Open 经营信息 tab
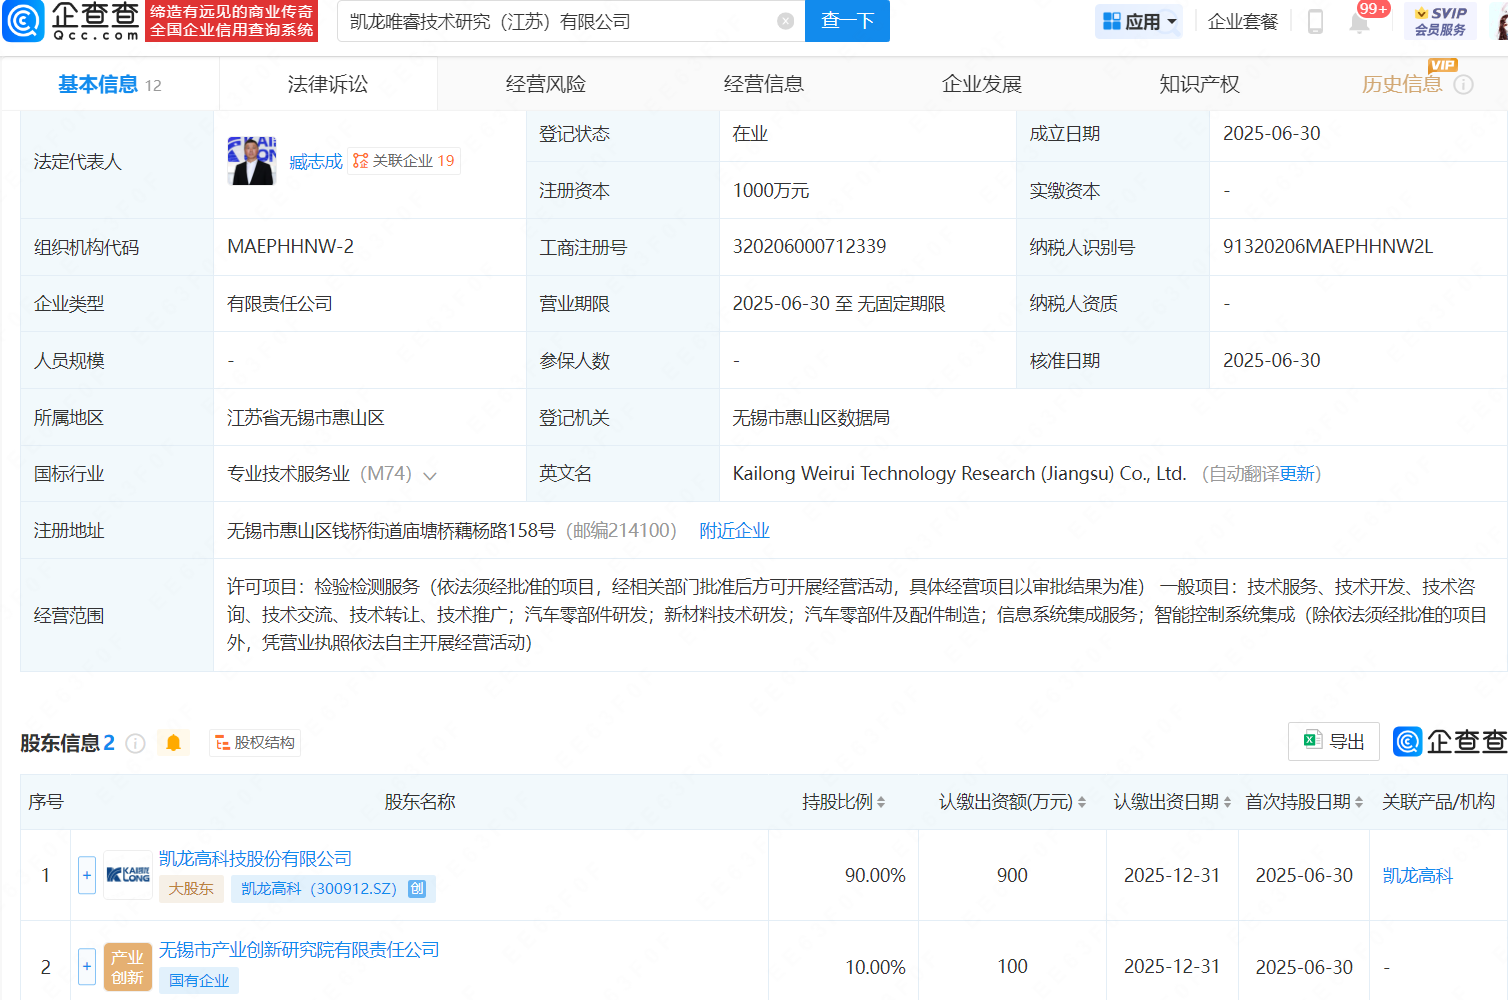This screenshot has height=1000, width=1508. [764, 85]
